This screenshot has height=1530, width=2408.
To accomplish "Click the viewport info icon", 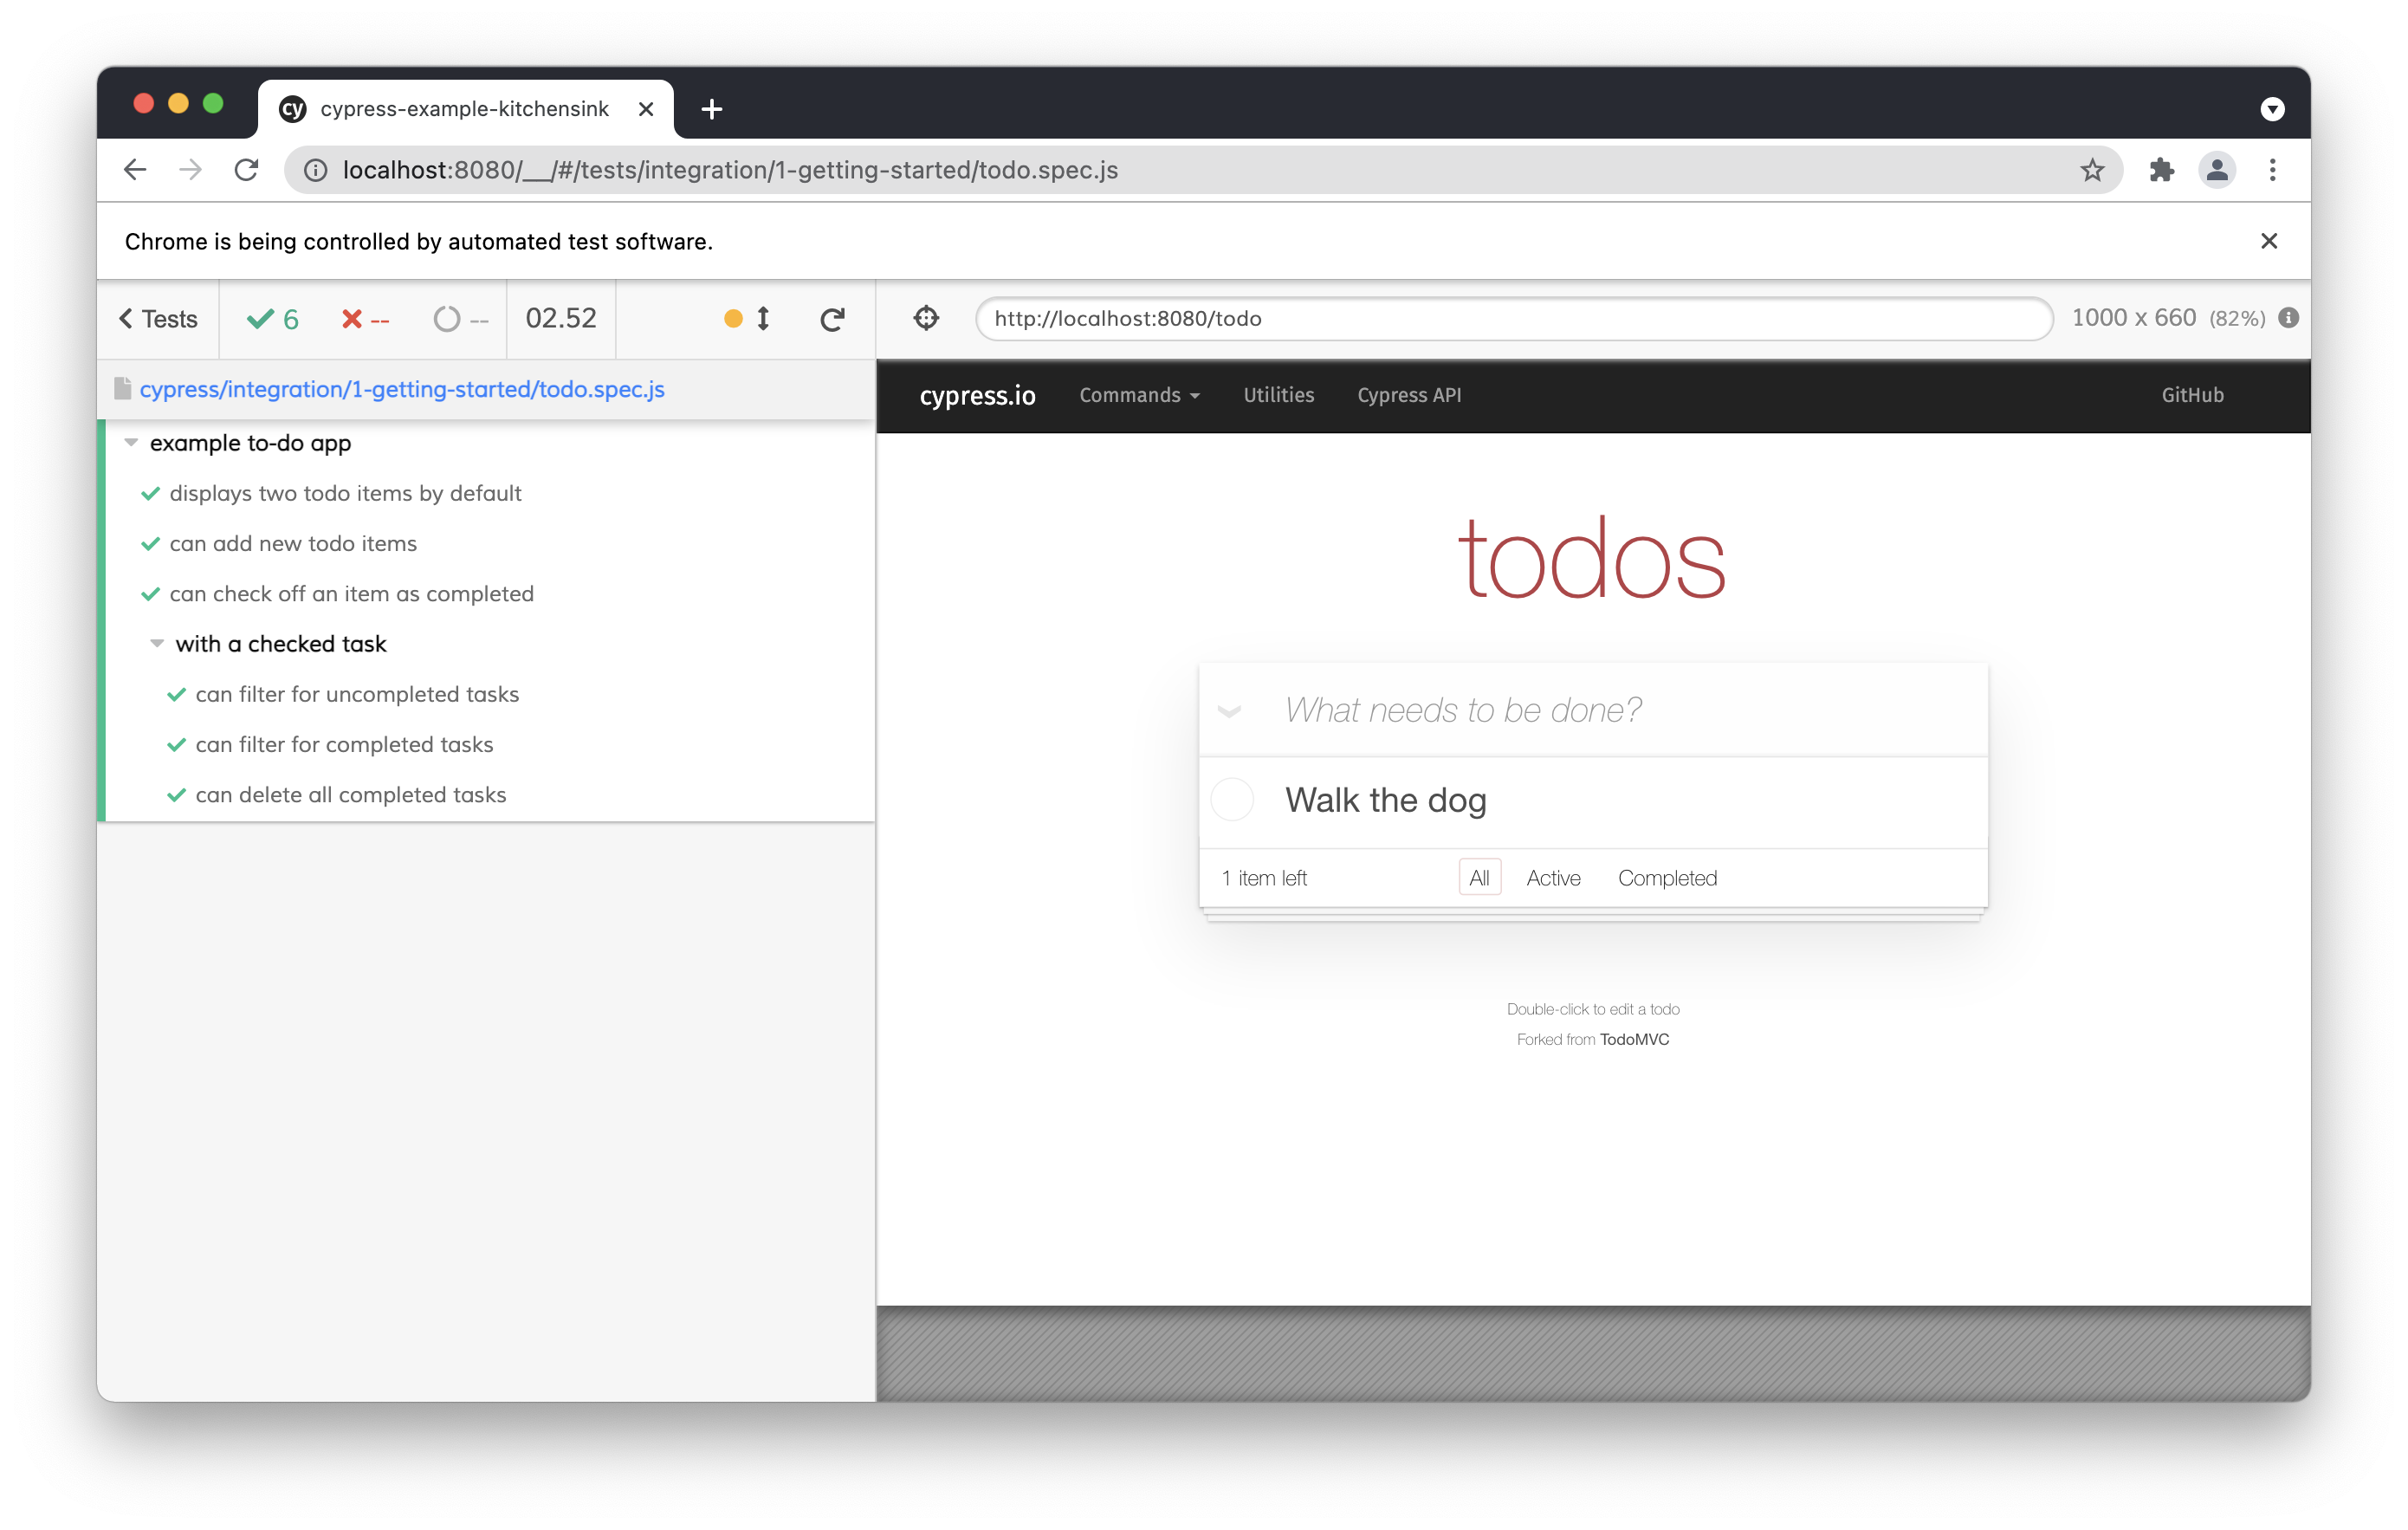I will [x=2289, y=318].
